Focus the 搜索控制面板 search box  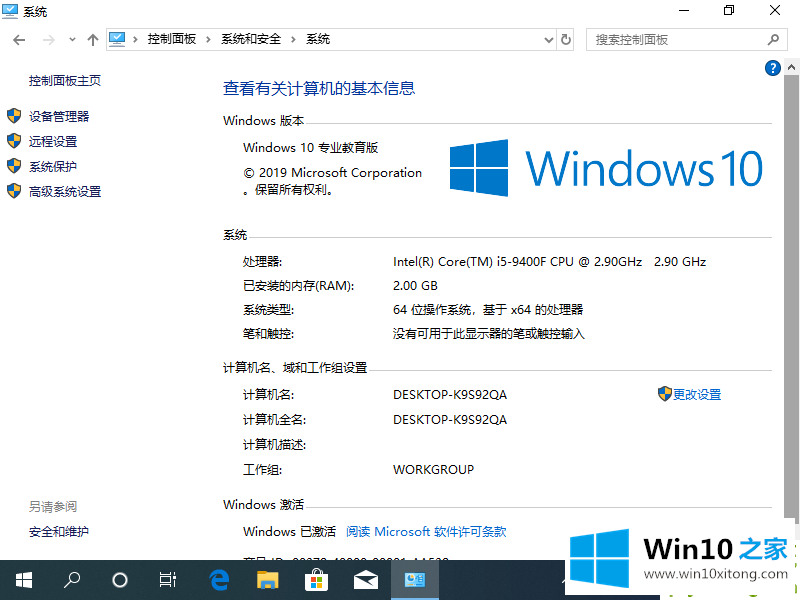(x=687, y=40)
